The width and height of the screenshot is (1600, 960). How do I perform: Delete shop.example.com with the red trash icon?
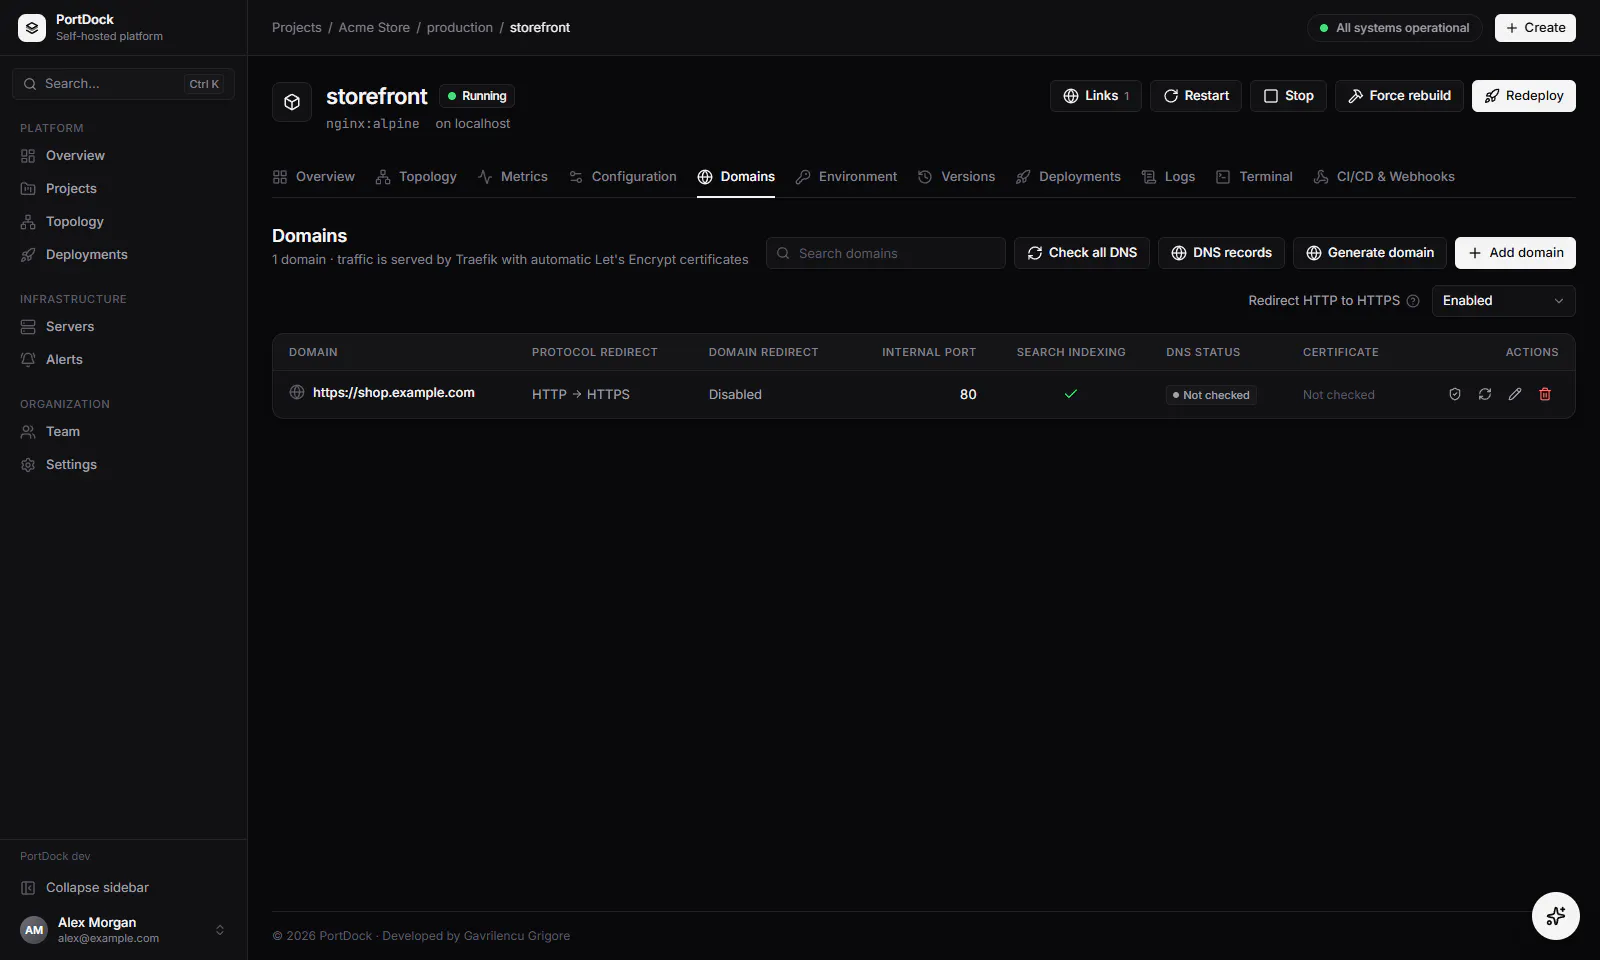pos(1545,394)
